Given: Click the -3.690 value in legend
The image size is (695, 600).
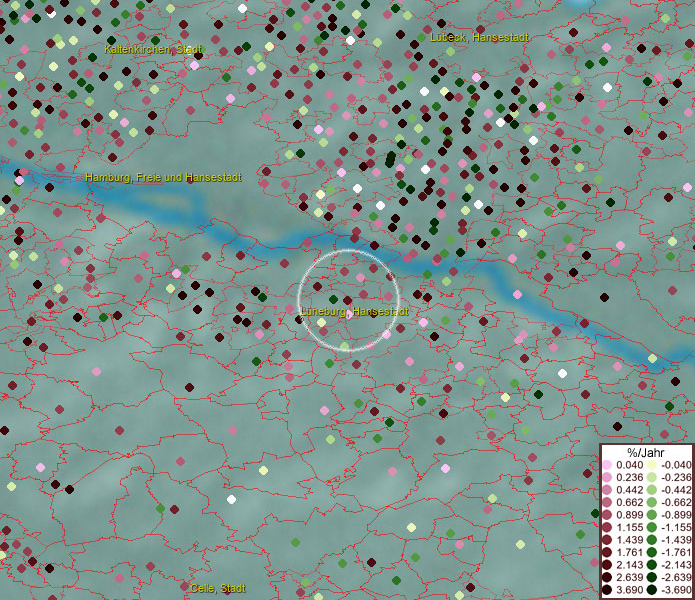Looking at the screenshot, I should point(676,590).
